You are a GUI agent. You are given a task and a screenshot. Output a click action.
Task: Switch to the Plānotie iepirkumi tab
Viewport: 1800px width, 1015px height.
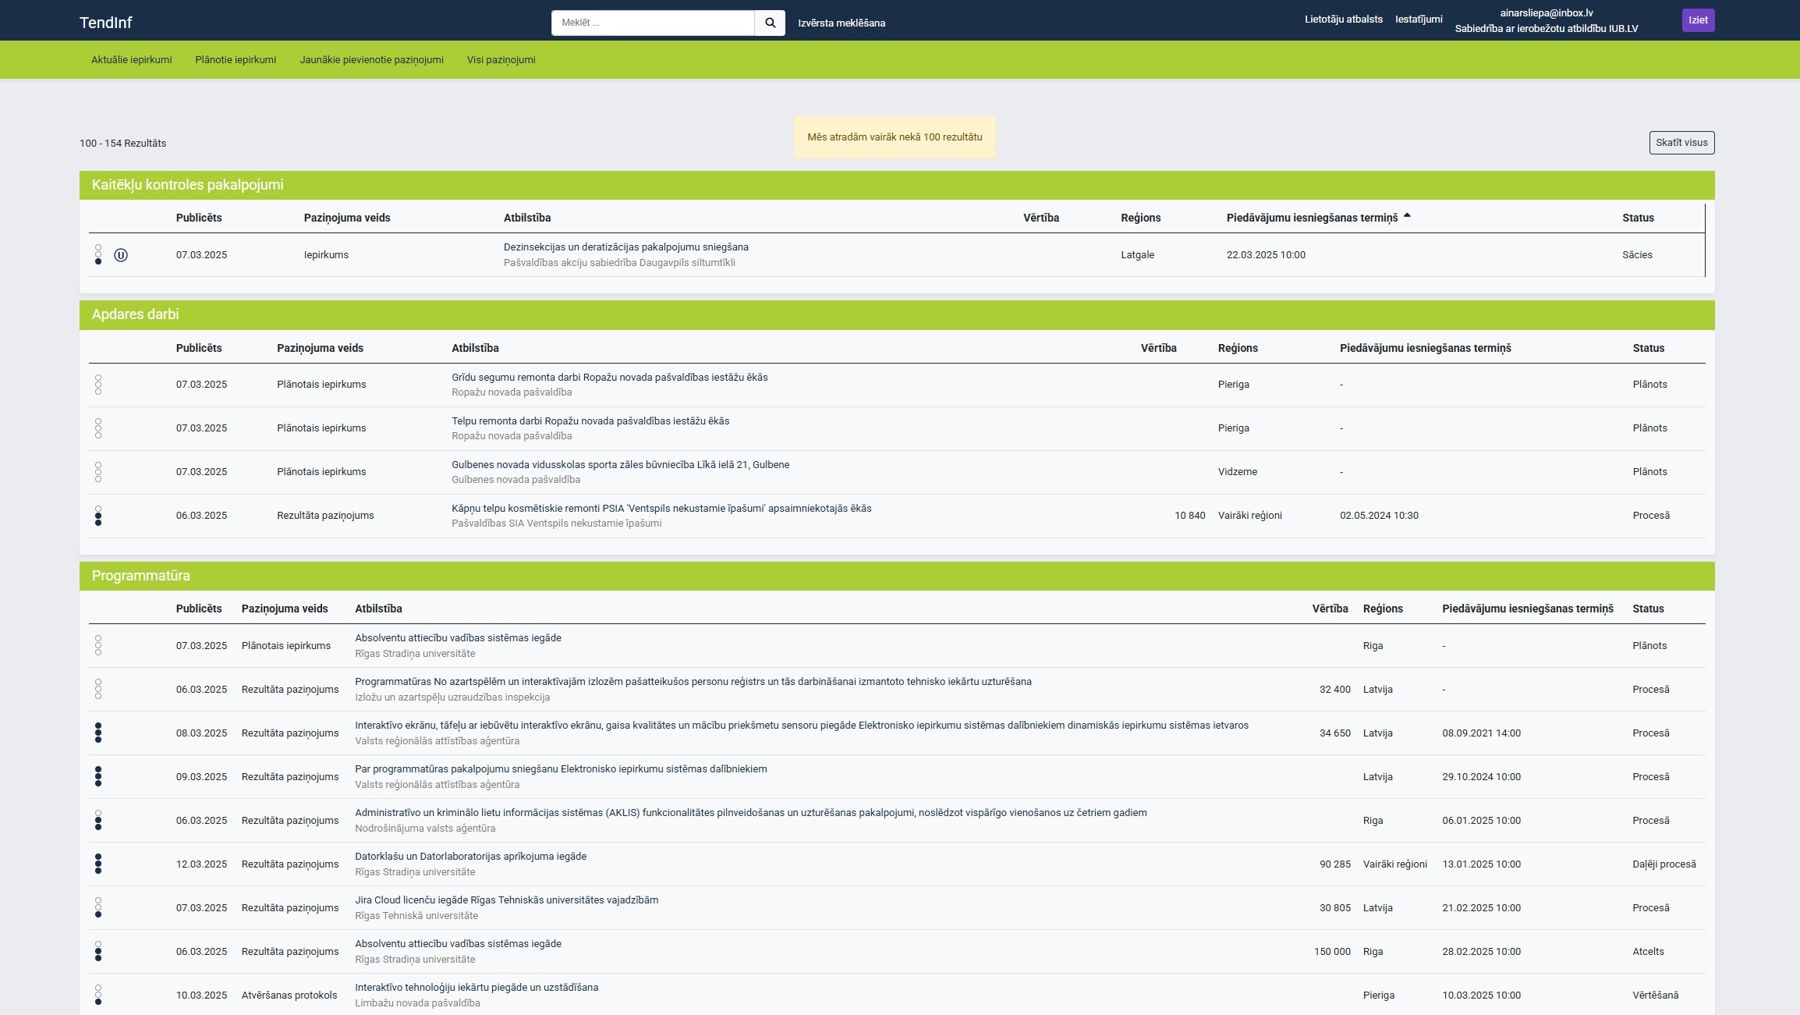coord(235,60)
